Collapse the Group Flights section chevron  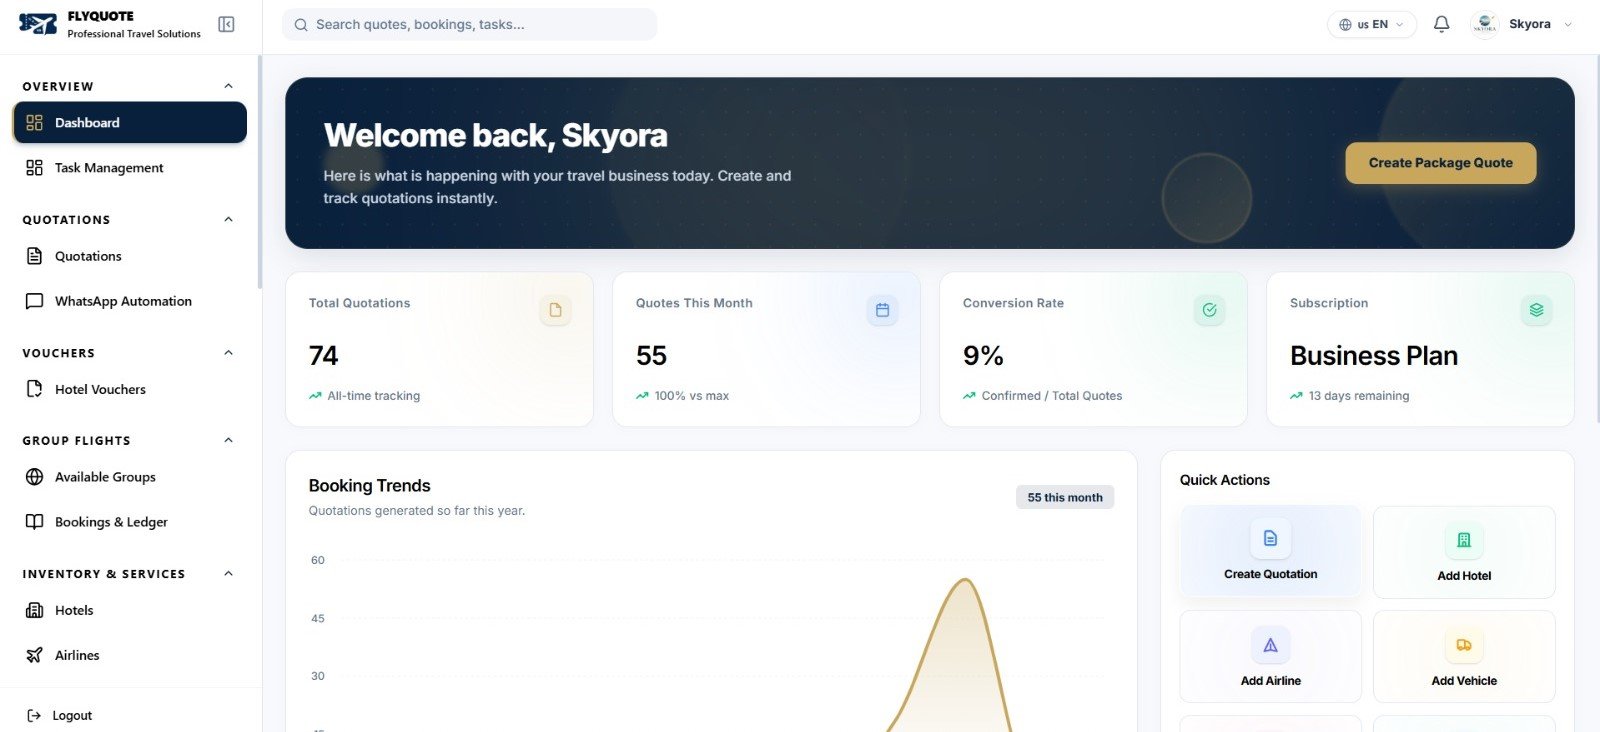pyautogui.click(x=228, y=440)
